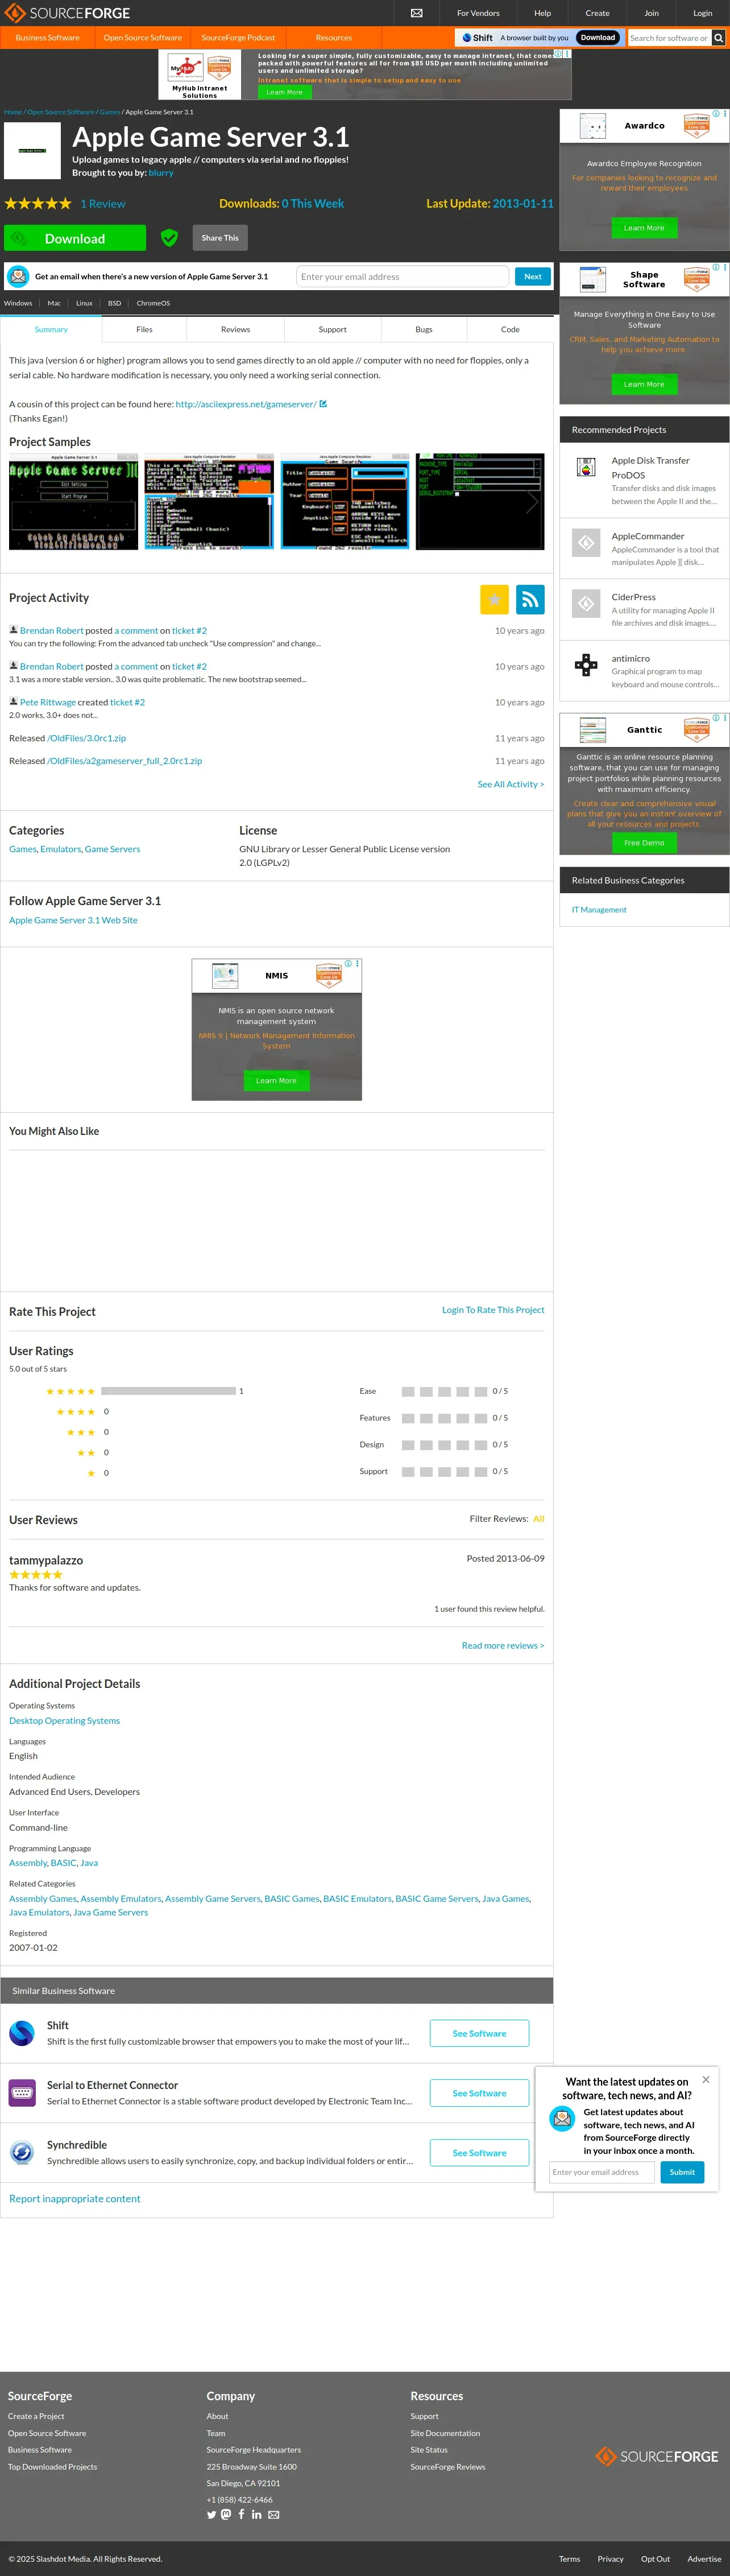Open first Apple Game Server screenshot thumbnail
This screenshot has width=730, height=2576.
[73, 501]
